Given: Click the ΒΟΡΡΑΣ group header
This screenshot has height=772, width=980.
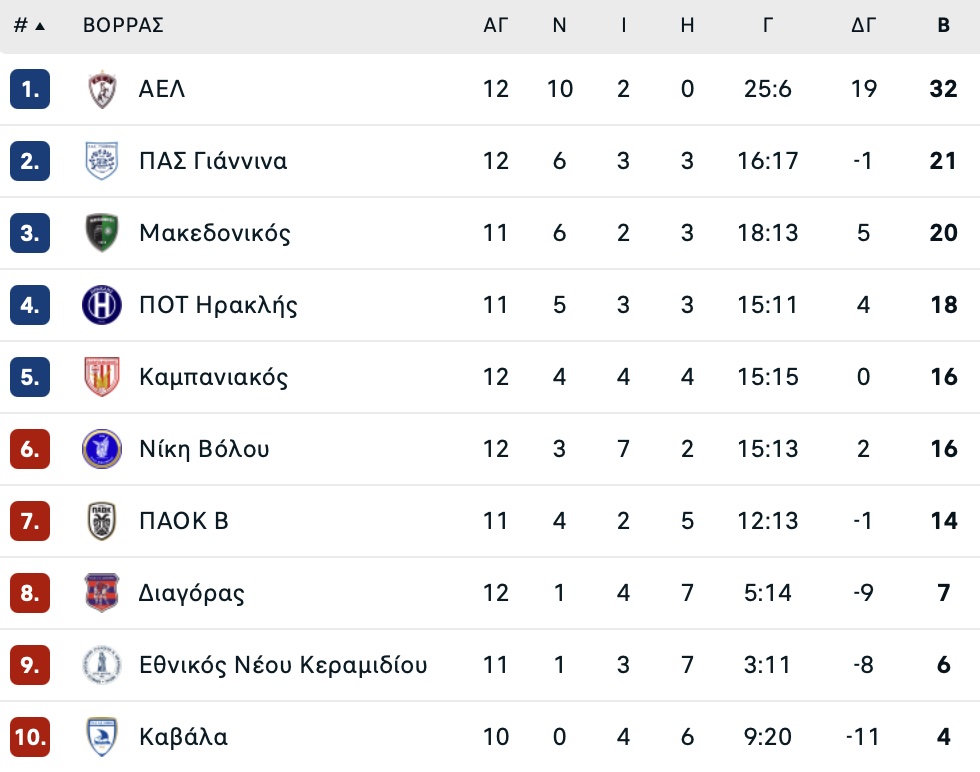Looking at the screenshot, I should coord(123,26).
